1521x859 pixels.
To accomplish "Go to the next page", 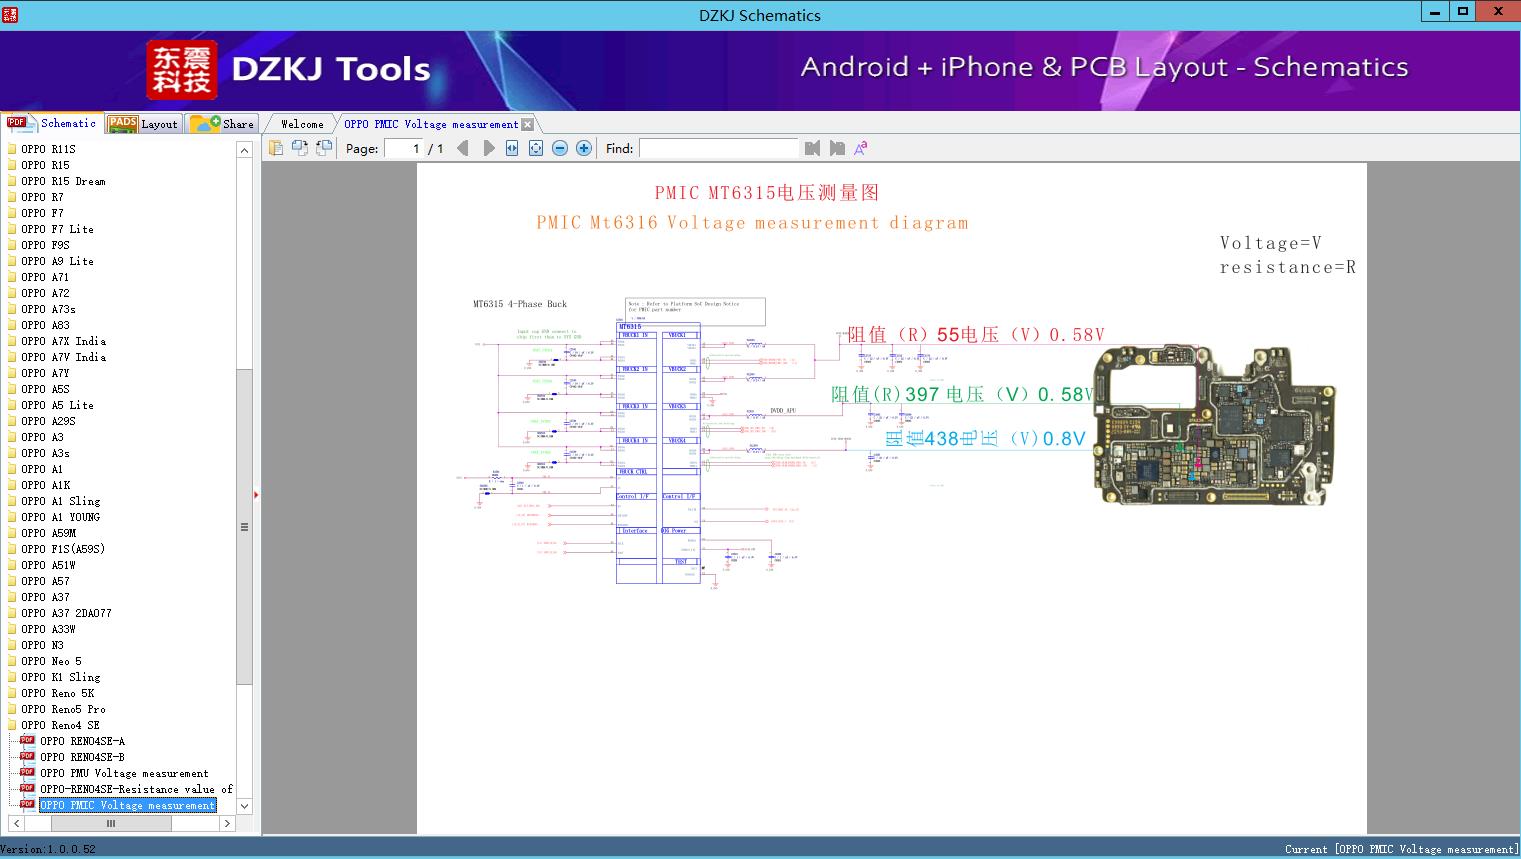I will (x=488, y=148).
